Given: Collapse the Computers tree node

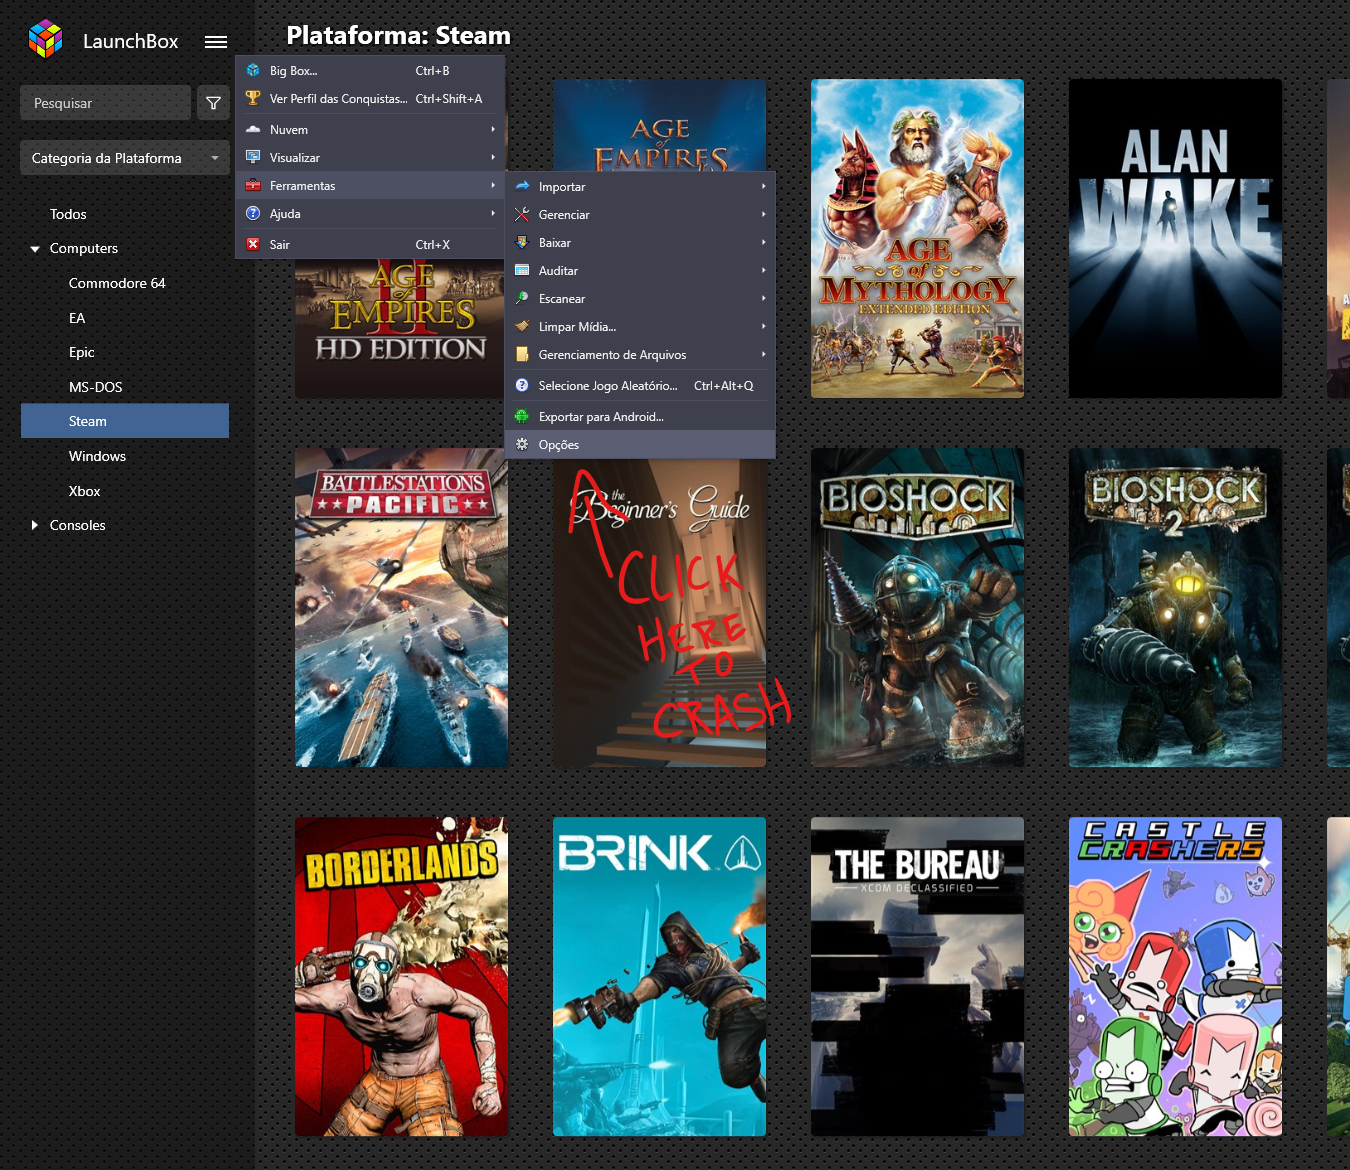Looking at the screenshot, I should pos(35,249).
